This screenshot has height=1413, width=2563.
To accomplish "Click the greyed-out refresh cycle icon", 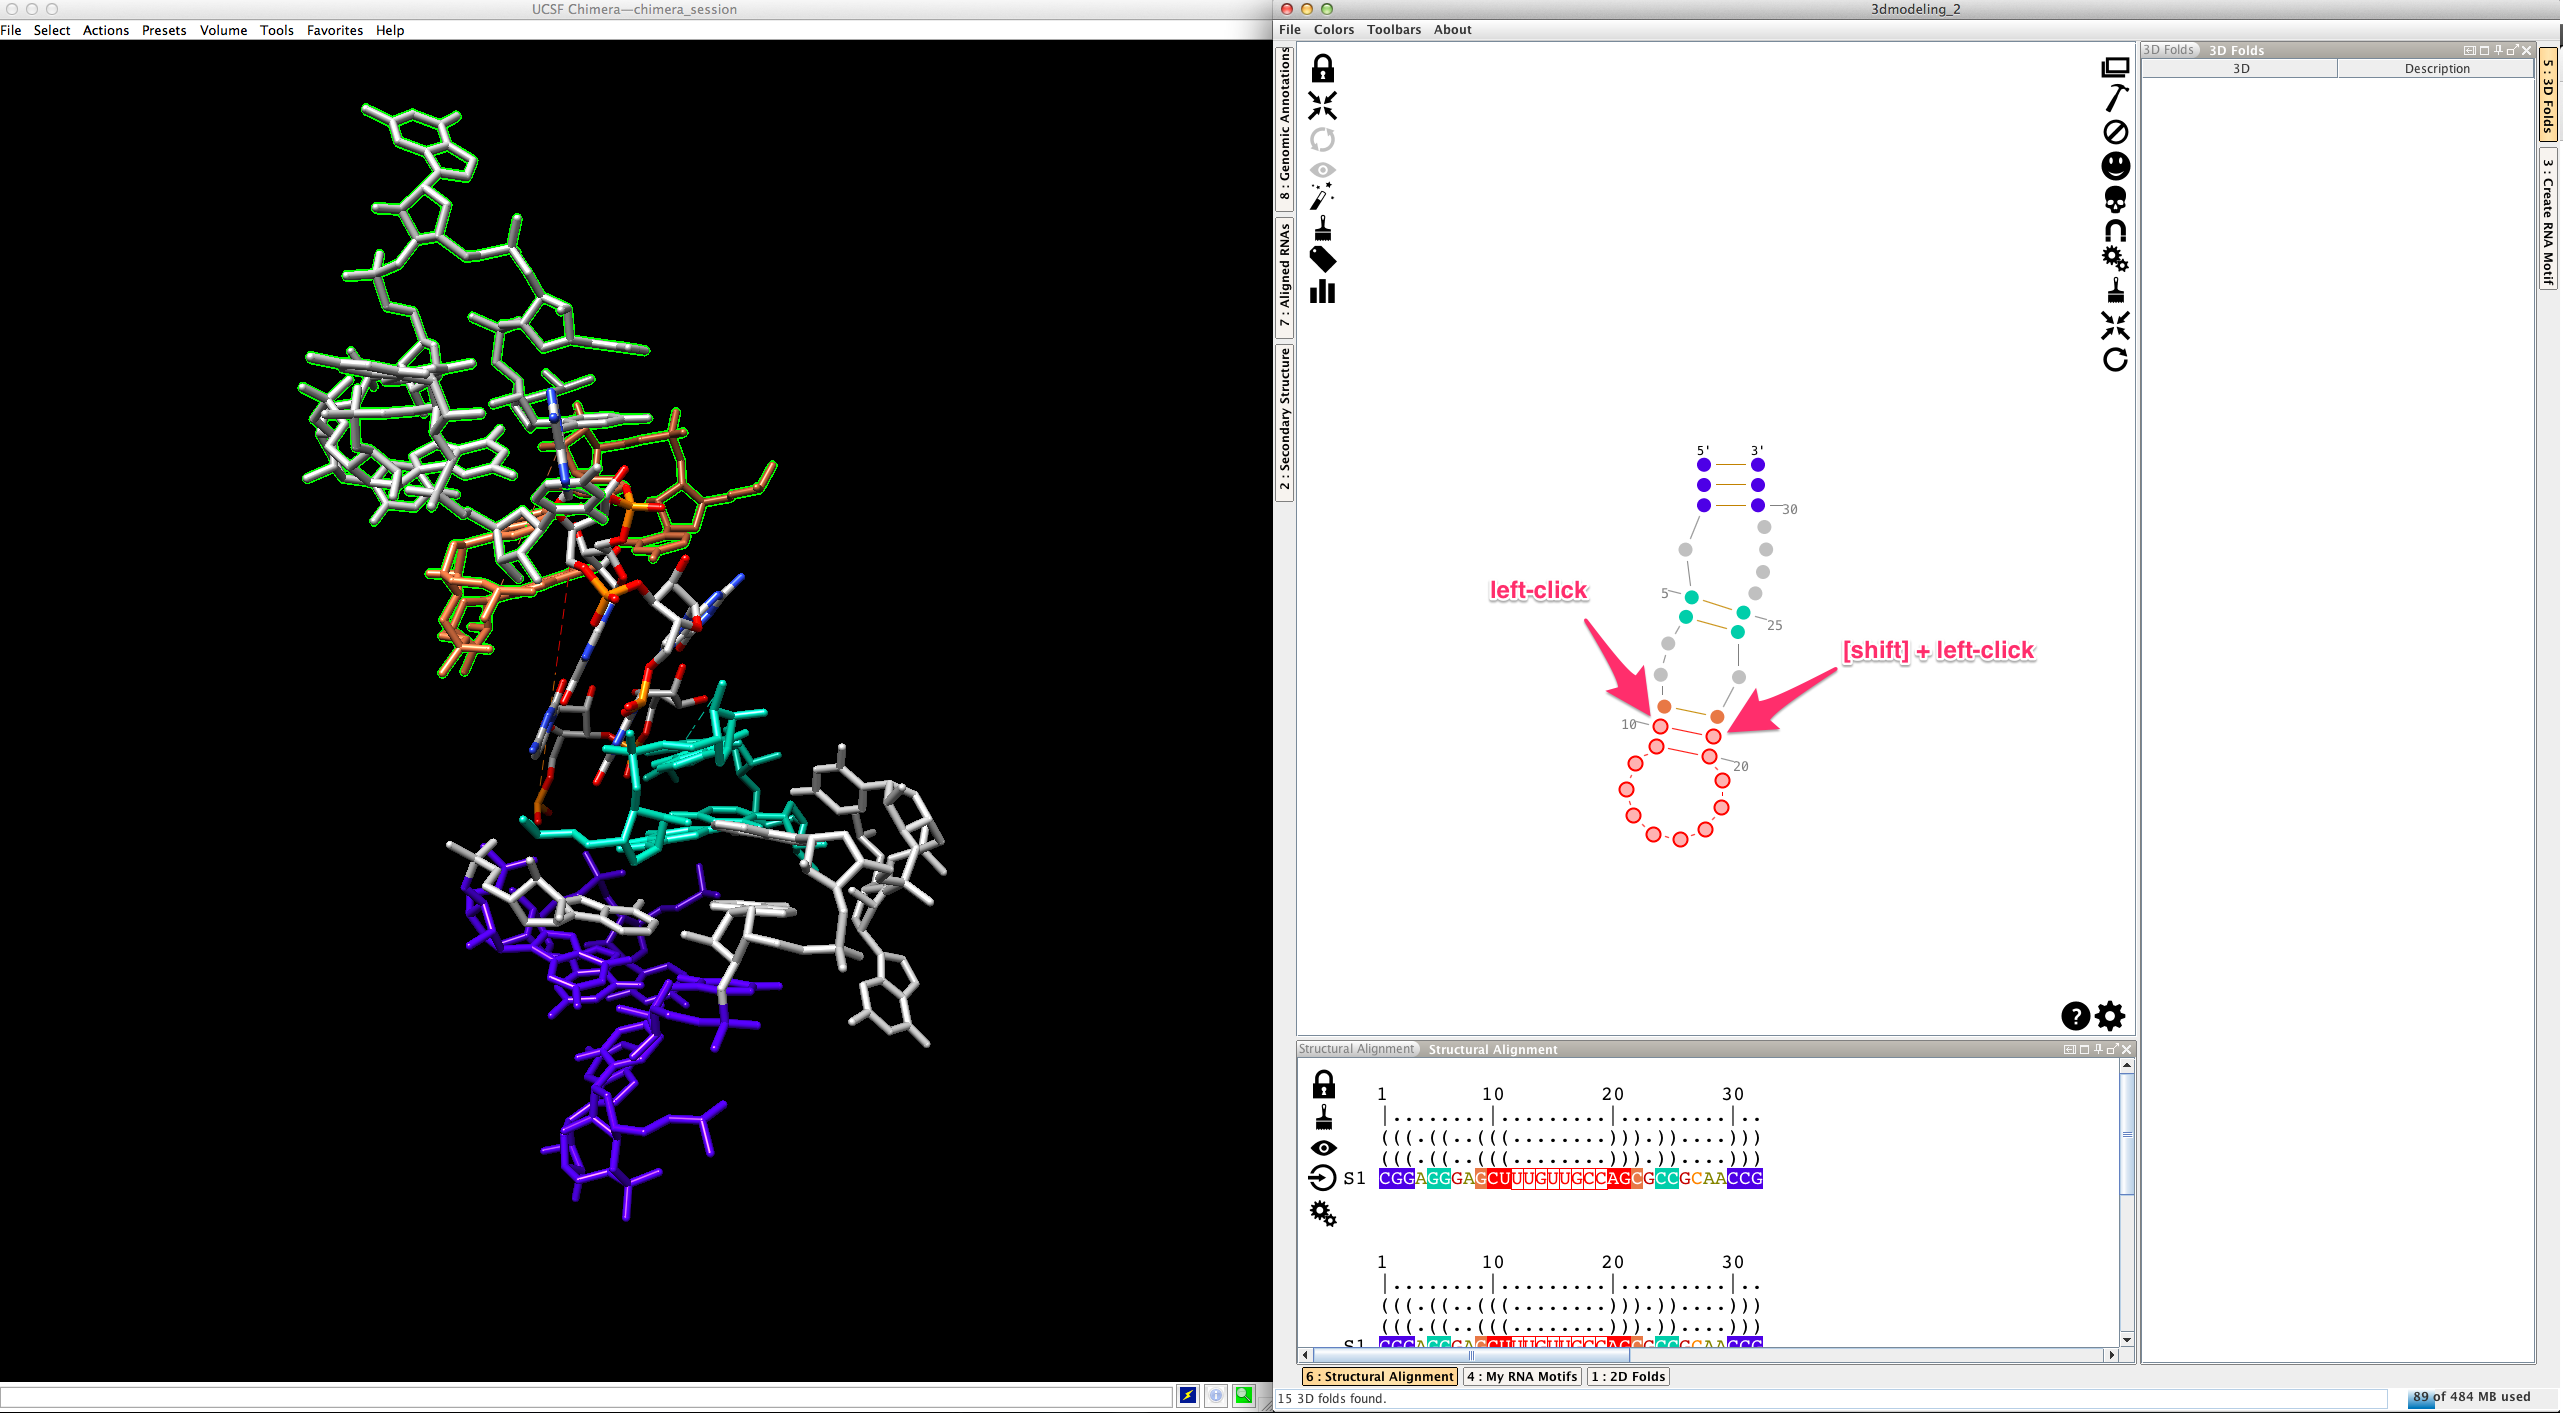I will tap(1322, 139).
